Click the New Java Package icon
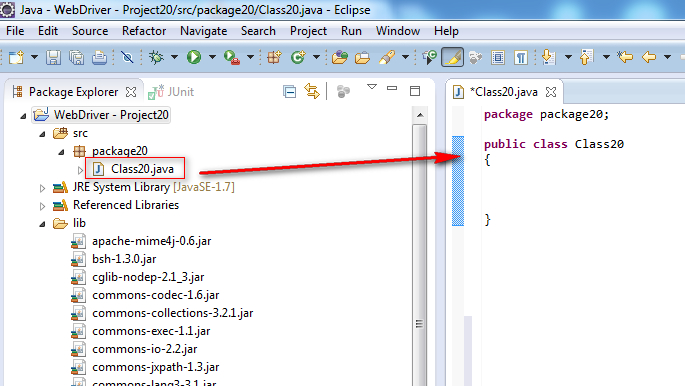 (x=274, y=57)
